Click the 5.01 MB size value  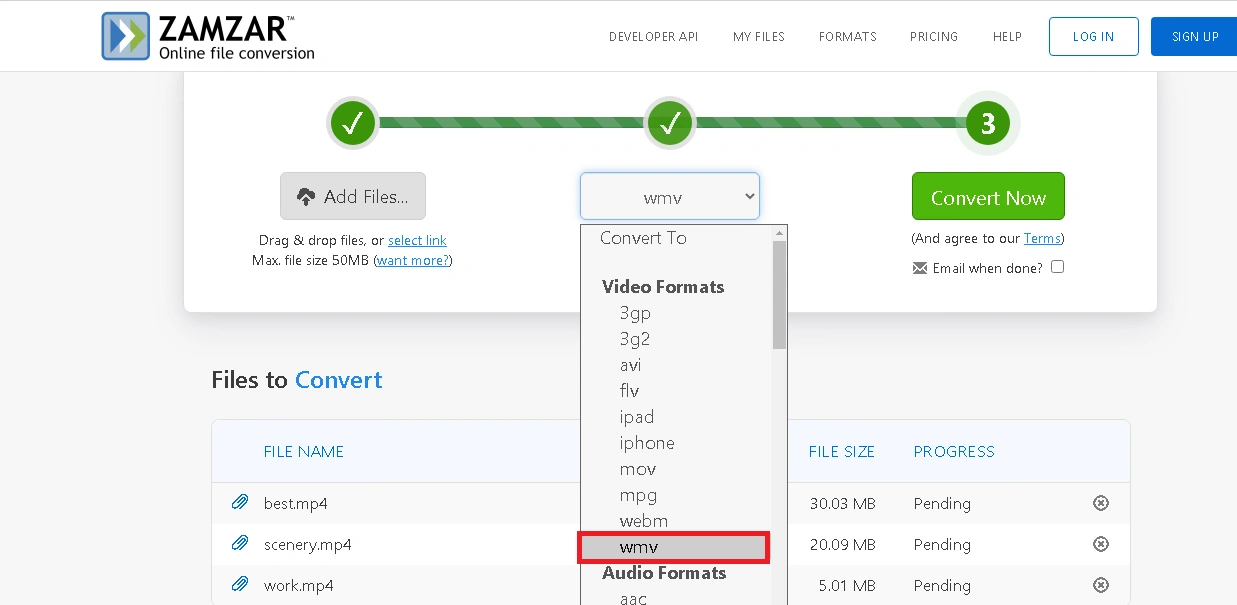pos(846,585)
